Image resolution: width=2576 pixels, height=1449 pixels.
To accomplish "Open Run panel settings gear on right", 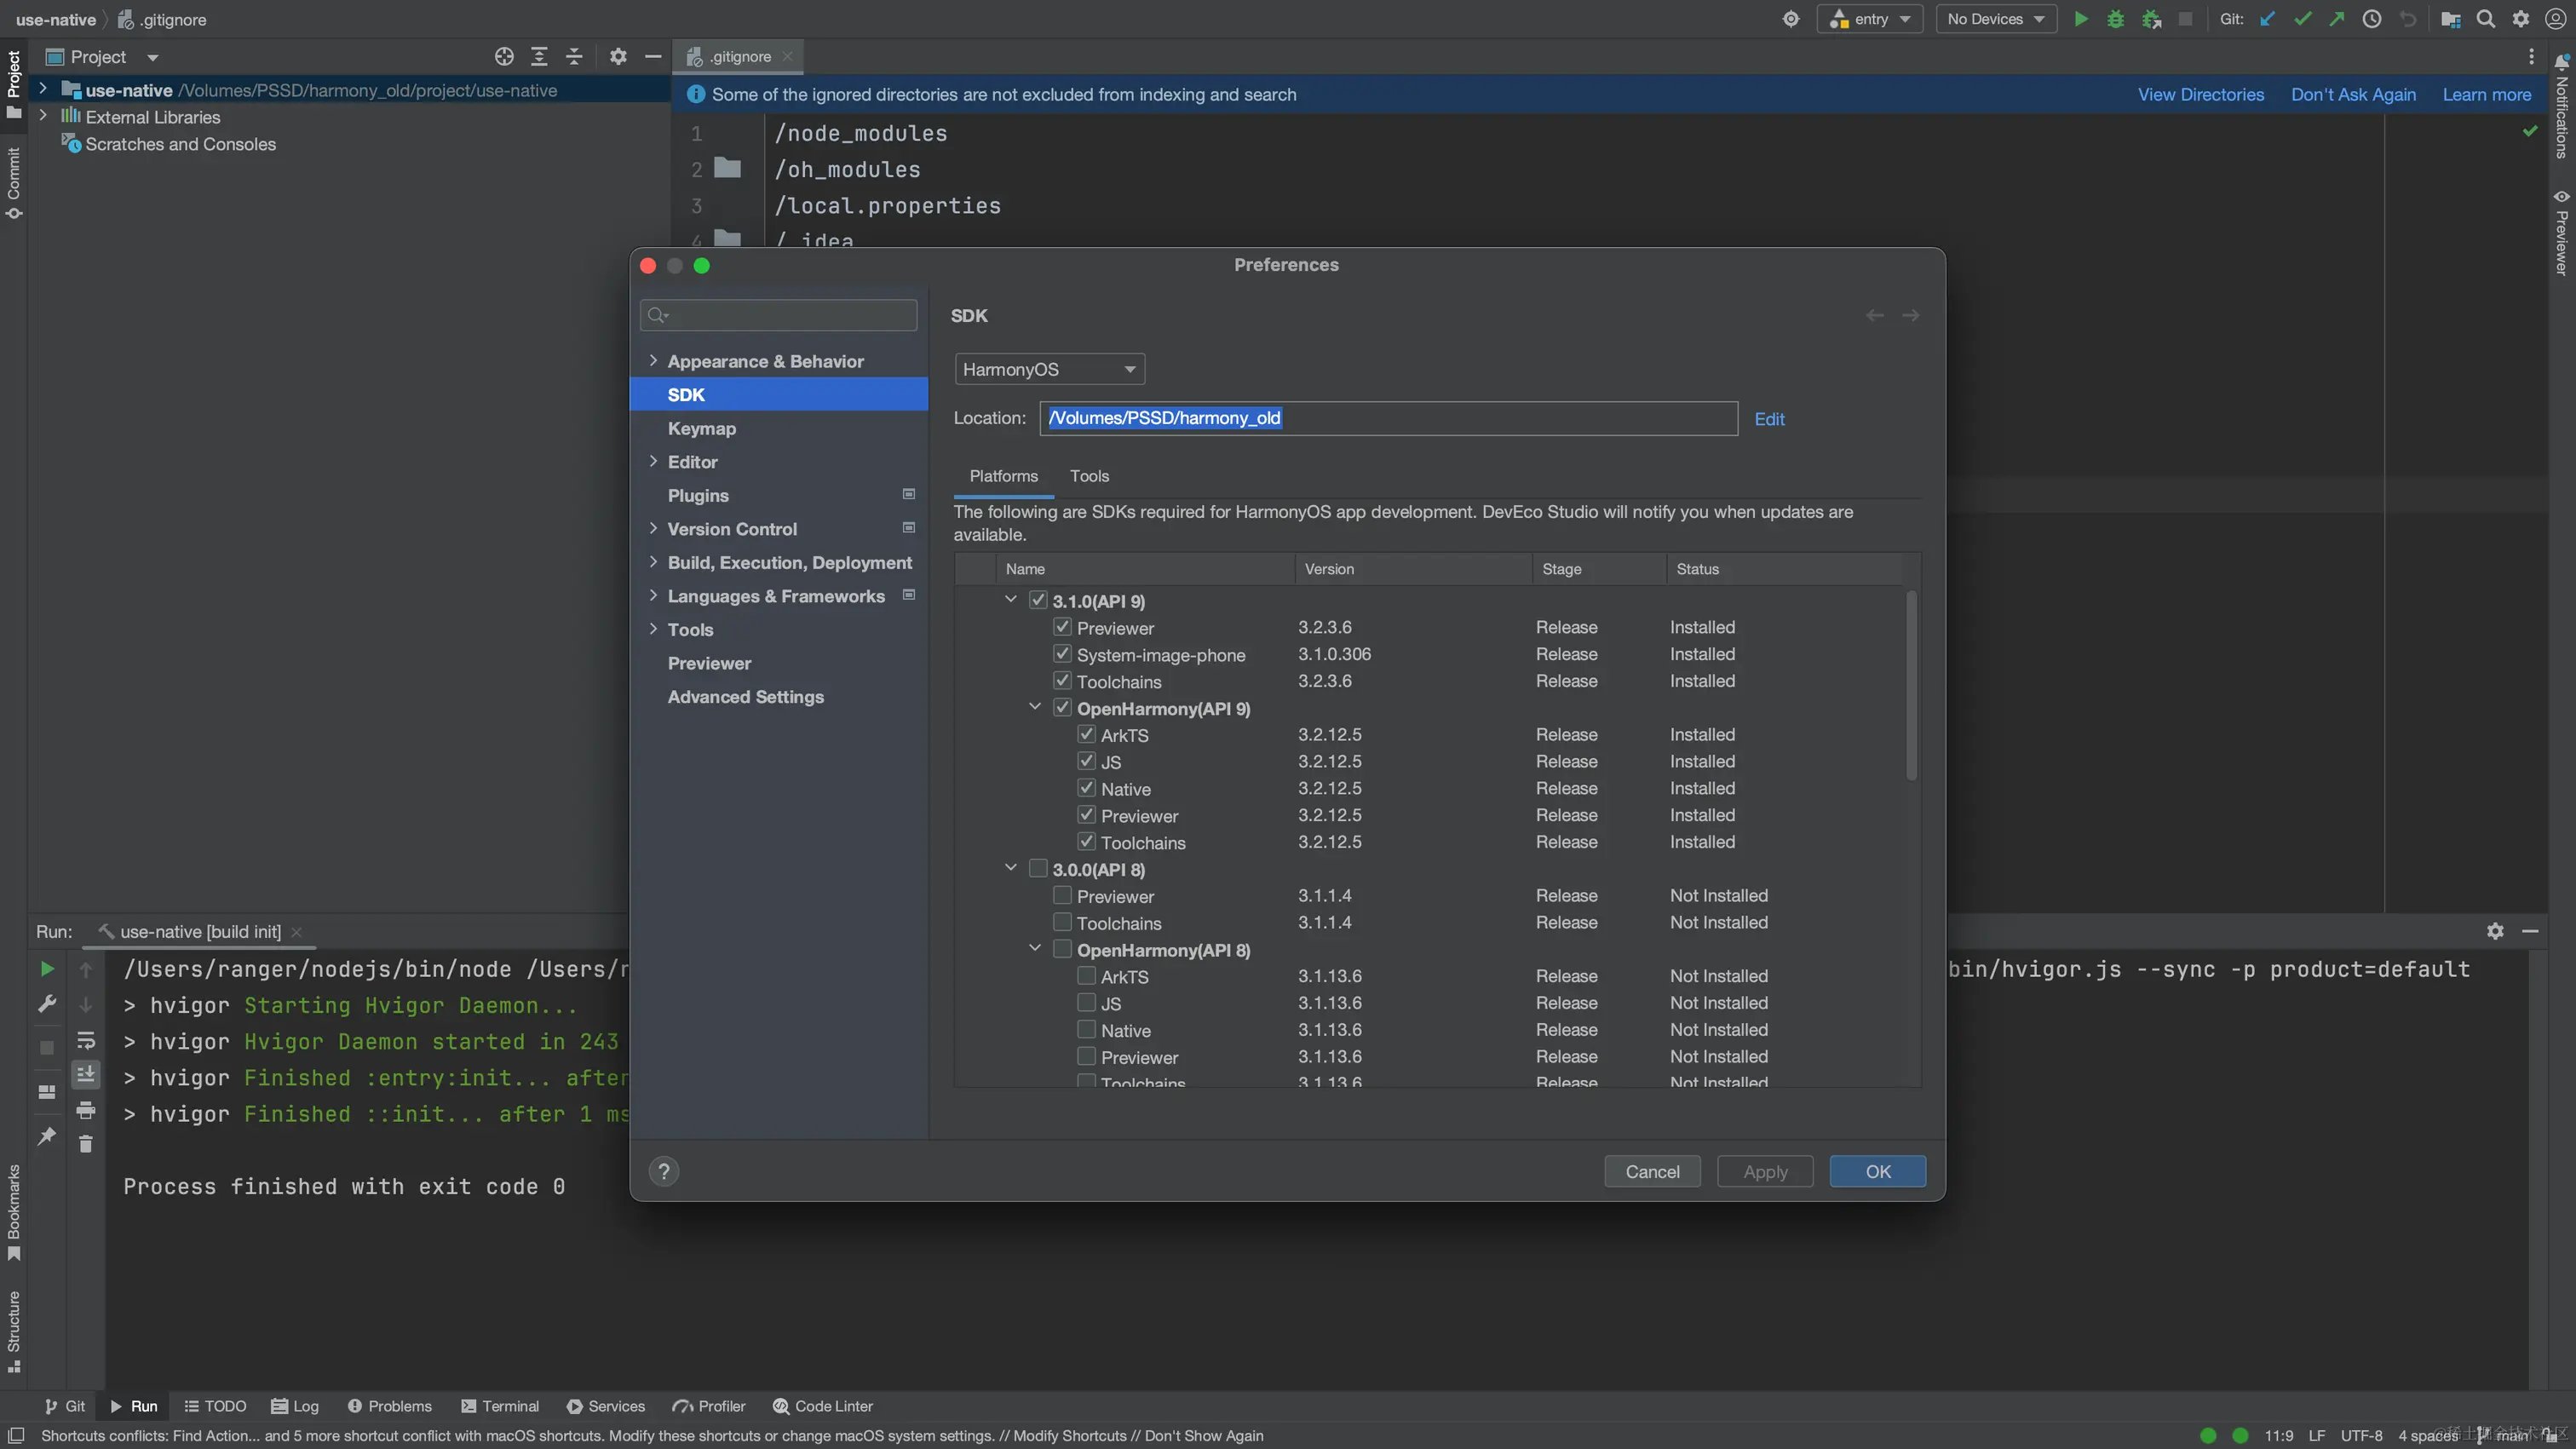I will tap(2495, 931).
